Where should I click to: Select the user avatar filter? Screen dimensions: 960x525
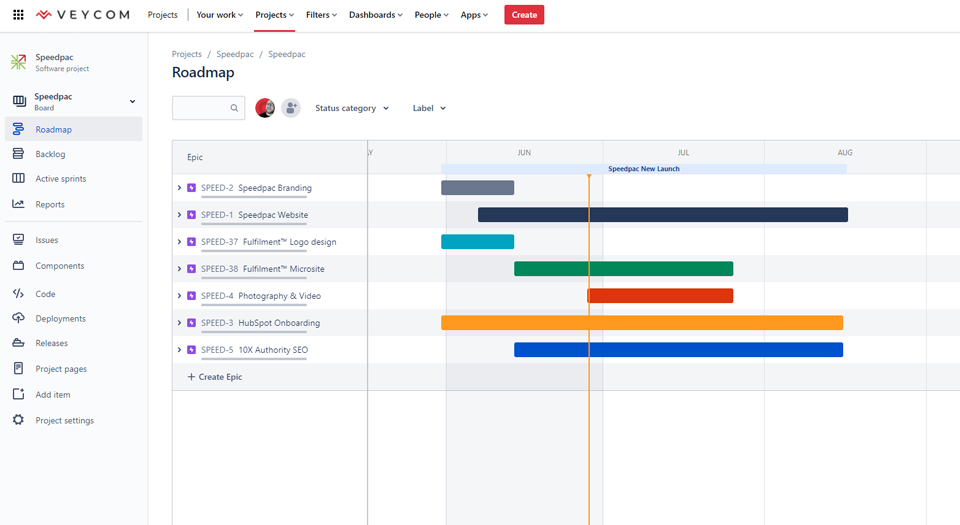[265, 108]
